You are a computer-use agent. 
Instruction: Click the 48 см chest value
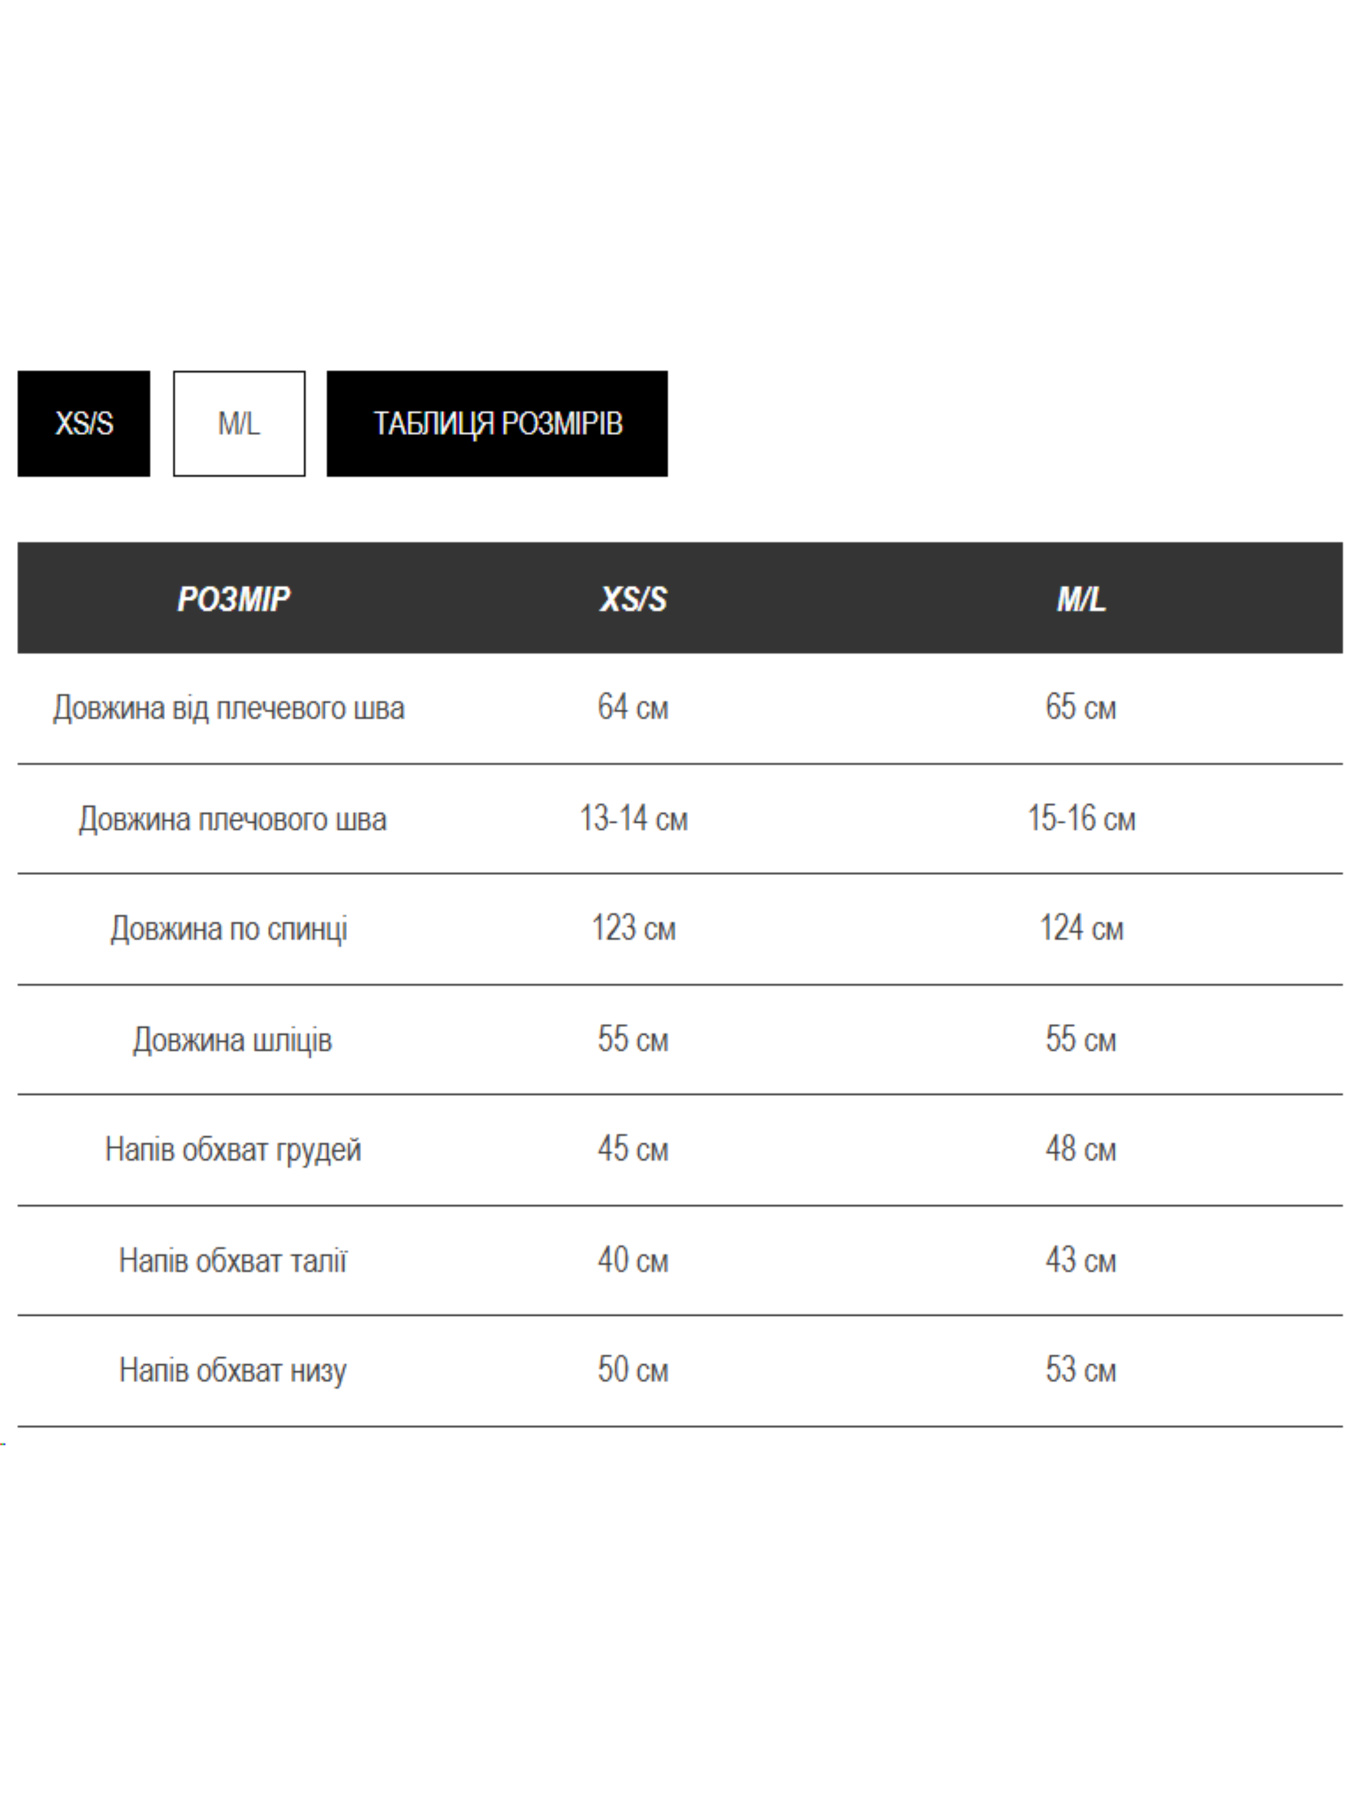[1081, 1149]
